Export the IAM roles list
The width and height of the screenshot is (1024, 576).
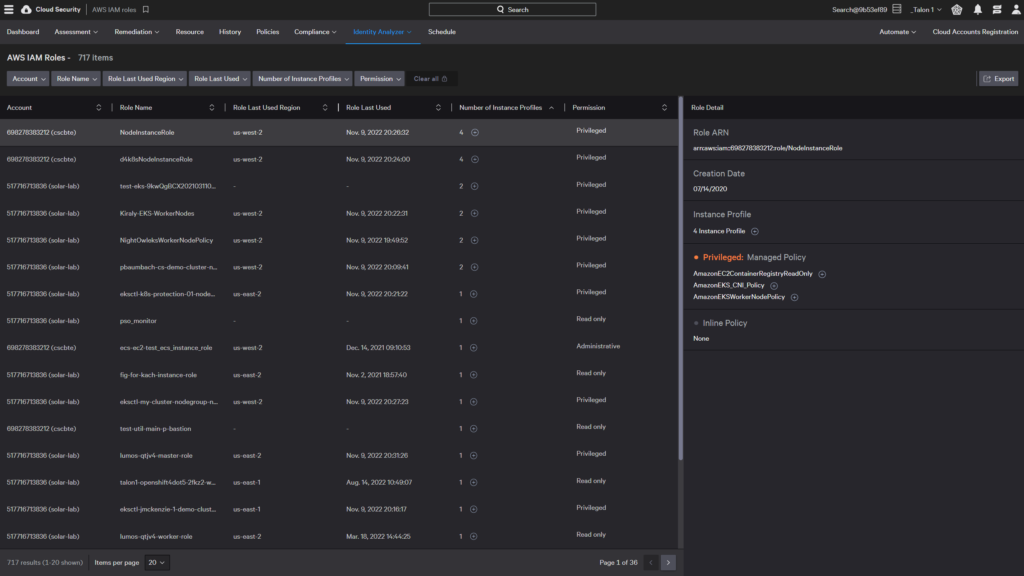pyautogui.click(x=999, y=79)
